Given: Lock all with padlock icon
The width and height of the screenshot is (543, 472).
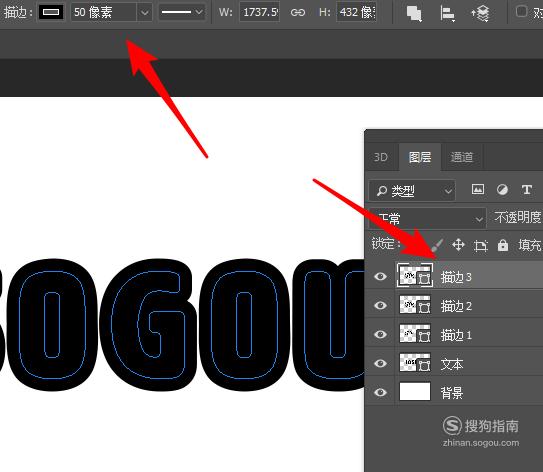Looking at the screenshot, I should point(503,245).
